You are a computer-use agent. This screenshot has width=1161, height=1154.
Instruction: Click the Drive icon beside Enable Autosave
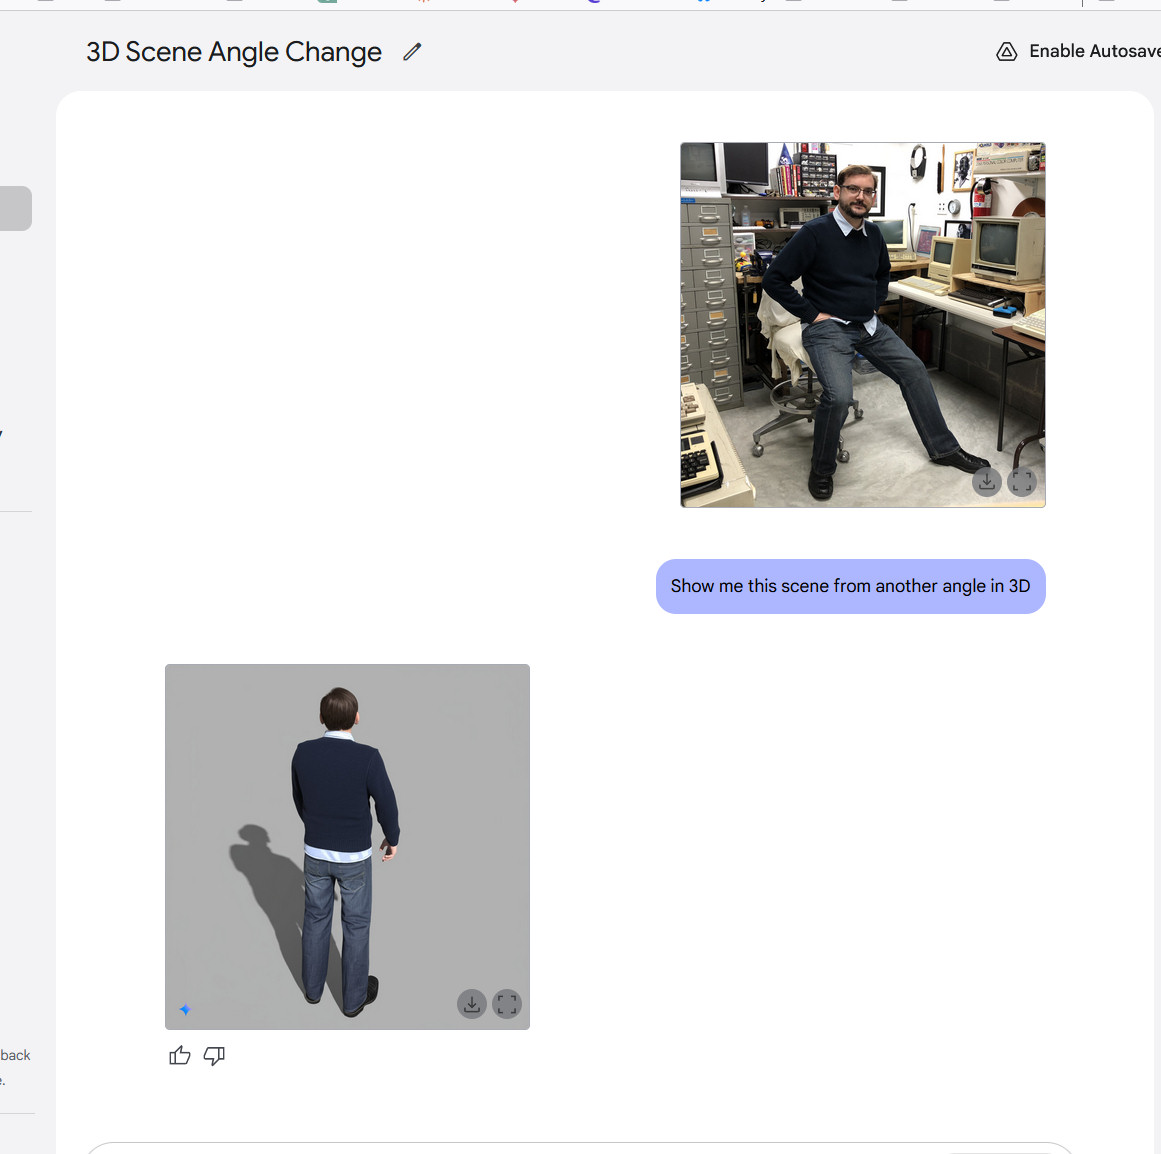[x=1007, y=52]
